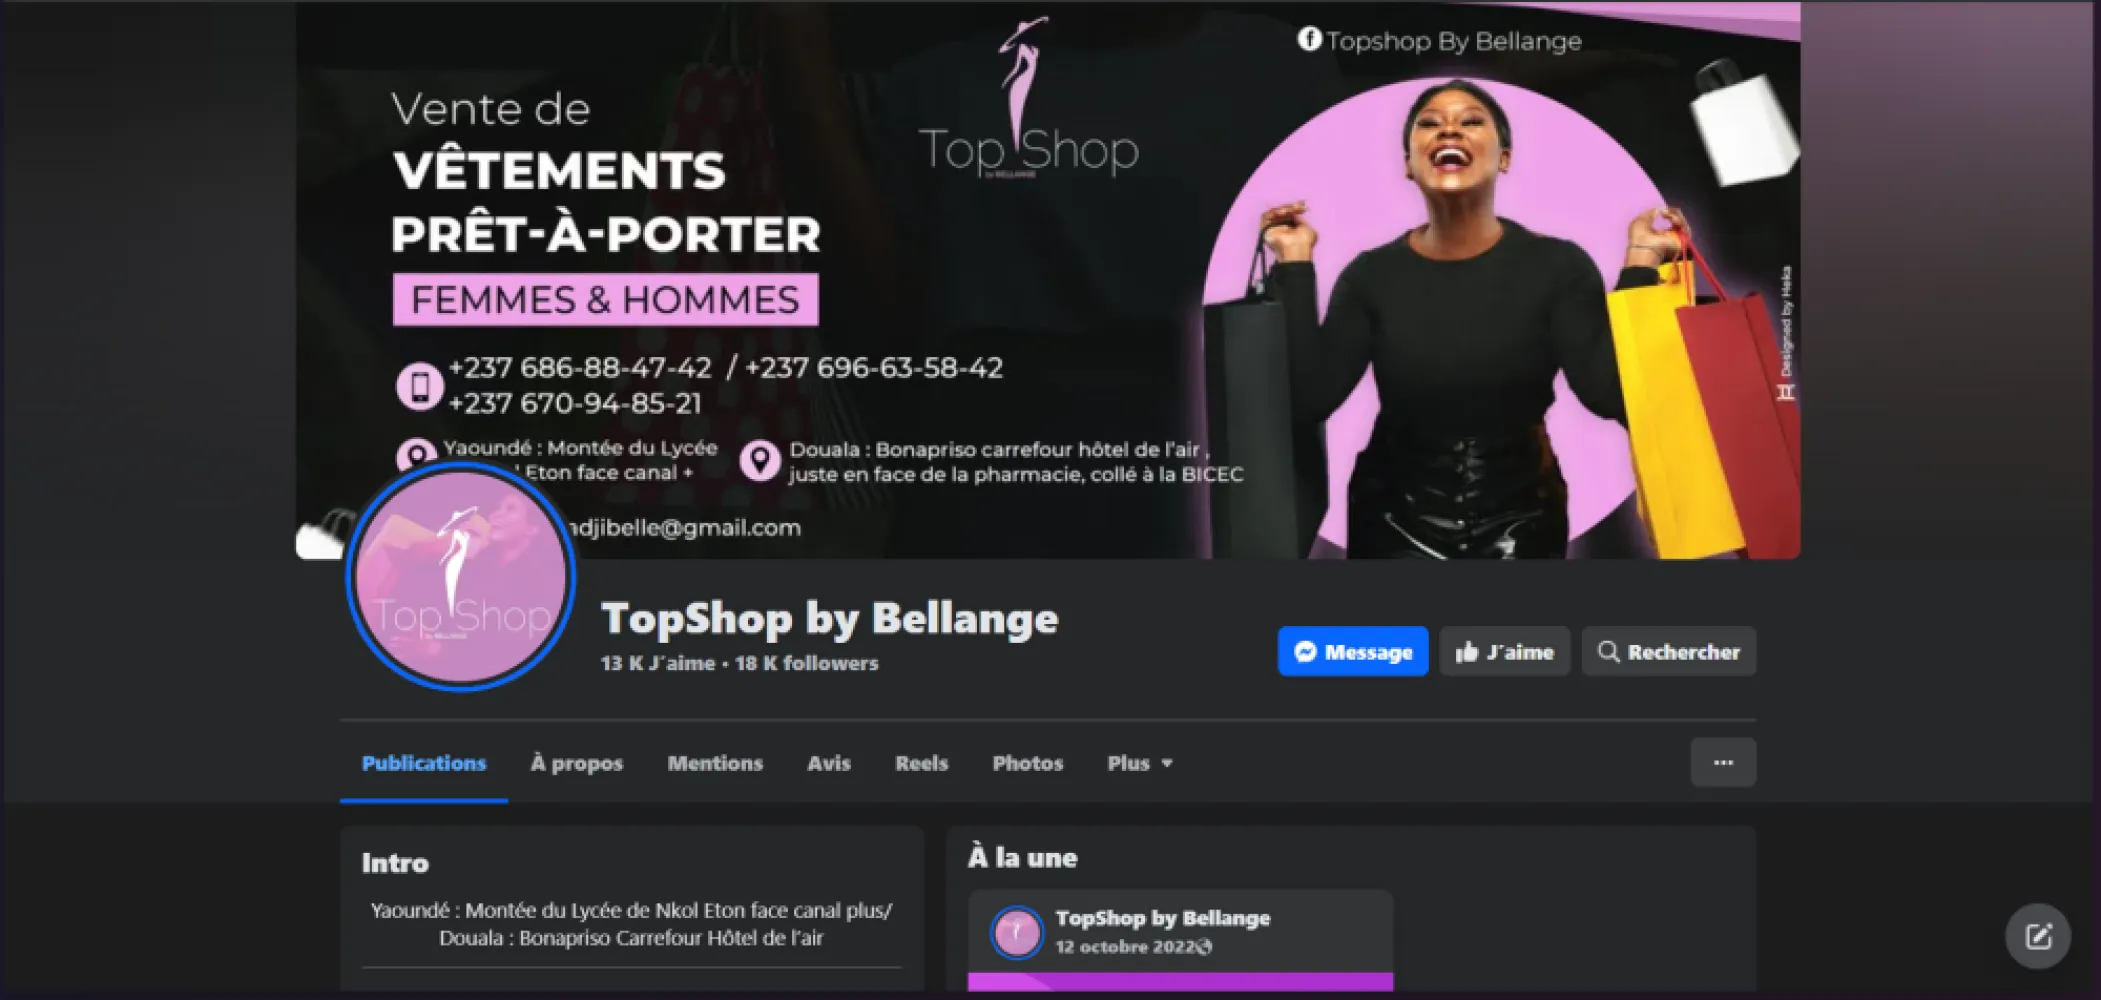
Task: Click the Douala location pin icon
Action: pyautogui.click(x=760, y=461)
